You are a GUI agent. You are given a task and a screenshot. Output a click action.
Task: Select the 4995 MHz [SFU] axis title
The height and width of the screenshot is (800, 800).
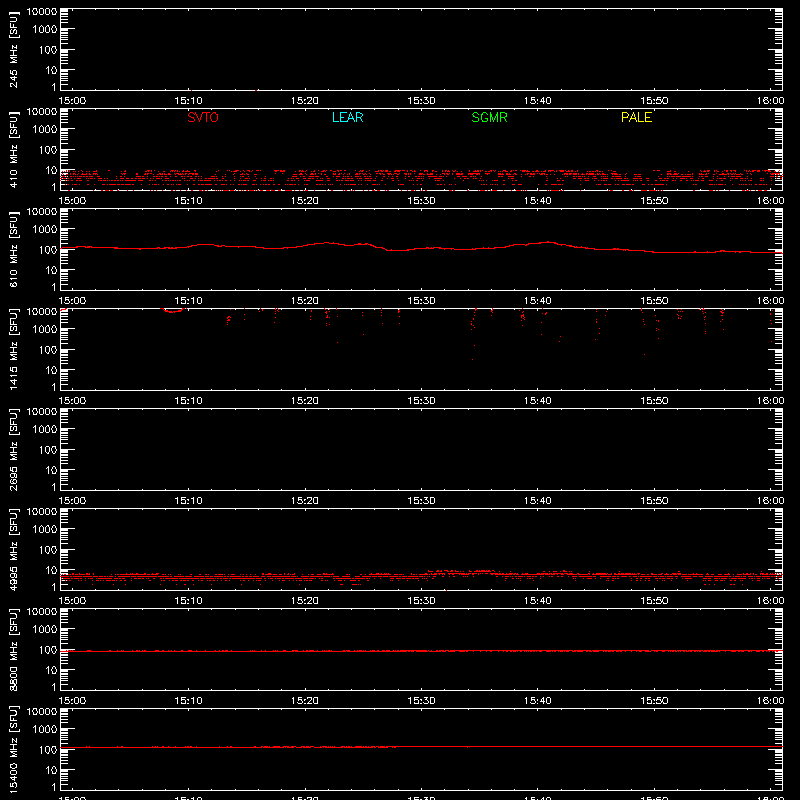coord(13,549)
